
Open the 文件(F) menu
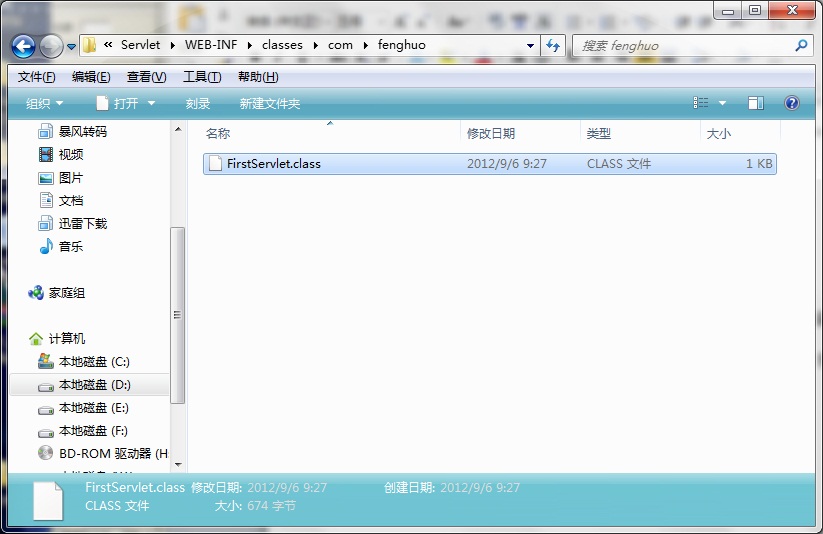[36, 77]
